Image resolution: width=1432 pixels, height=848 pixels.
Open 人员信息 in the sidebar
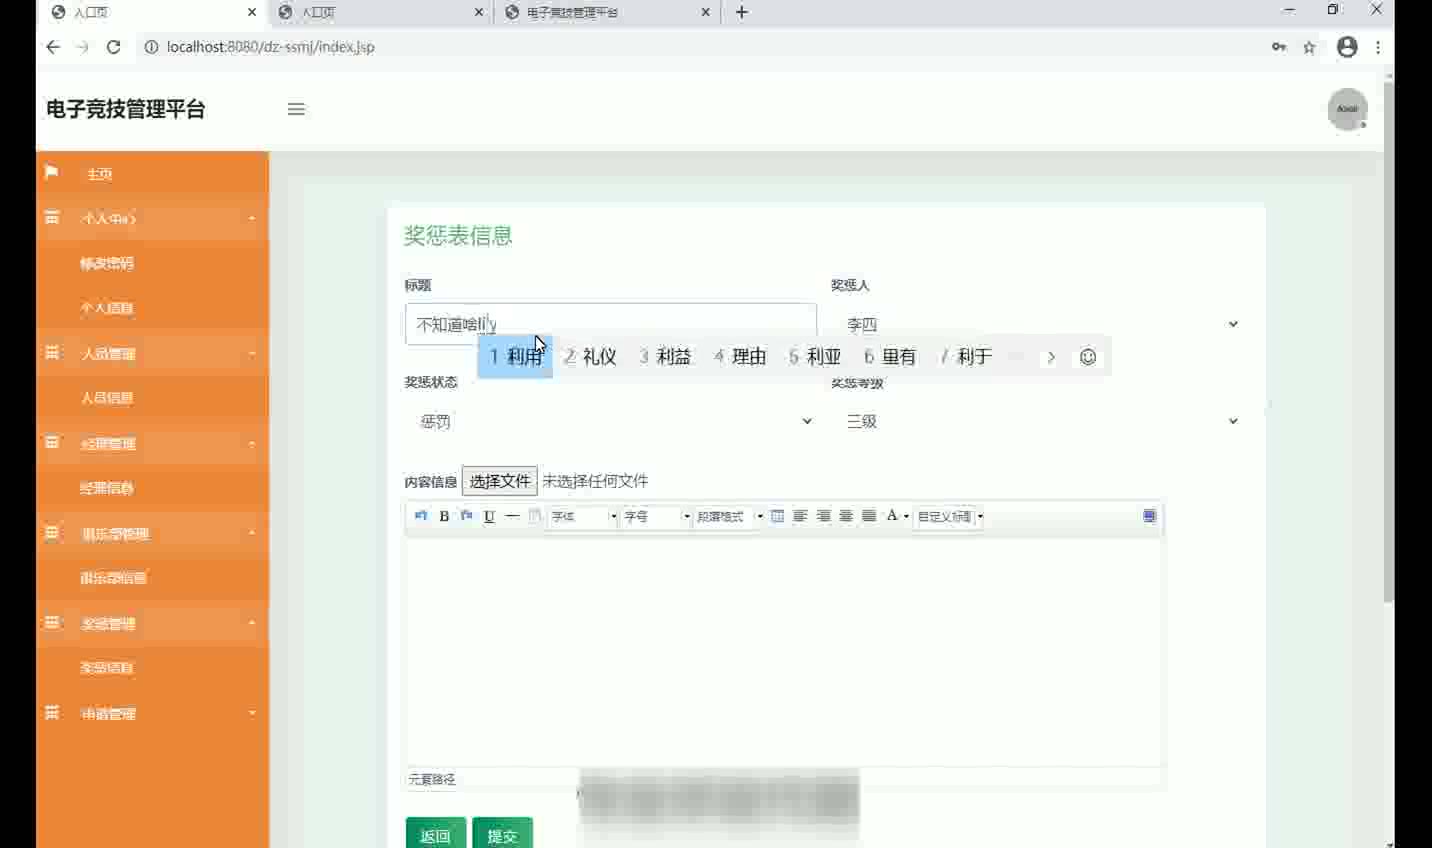(107, 397)
